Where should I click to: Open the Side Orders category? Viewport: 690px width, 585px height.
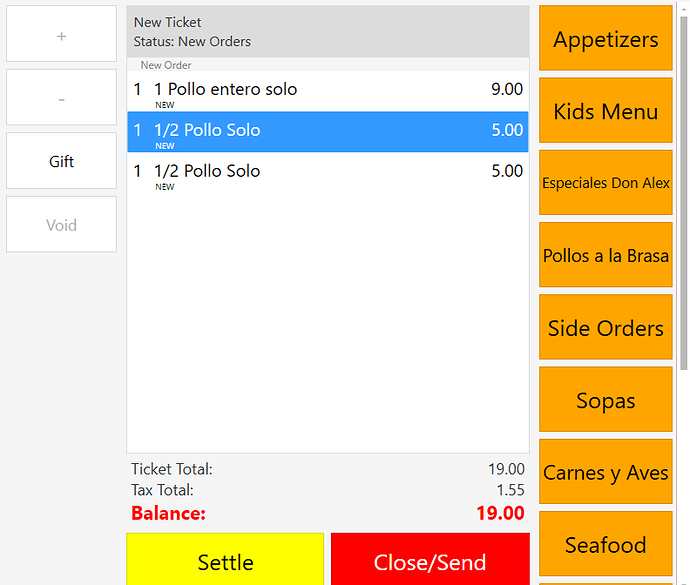(x=606, y=327)
